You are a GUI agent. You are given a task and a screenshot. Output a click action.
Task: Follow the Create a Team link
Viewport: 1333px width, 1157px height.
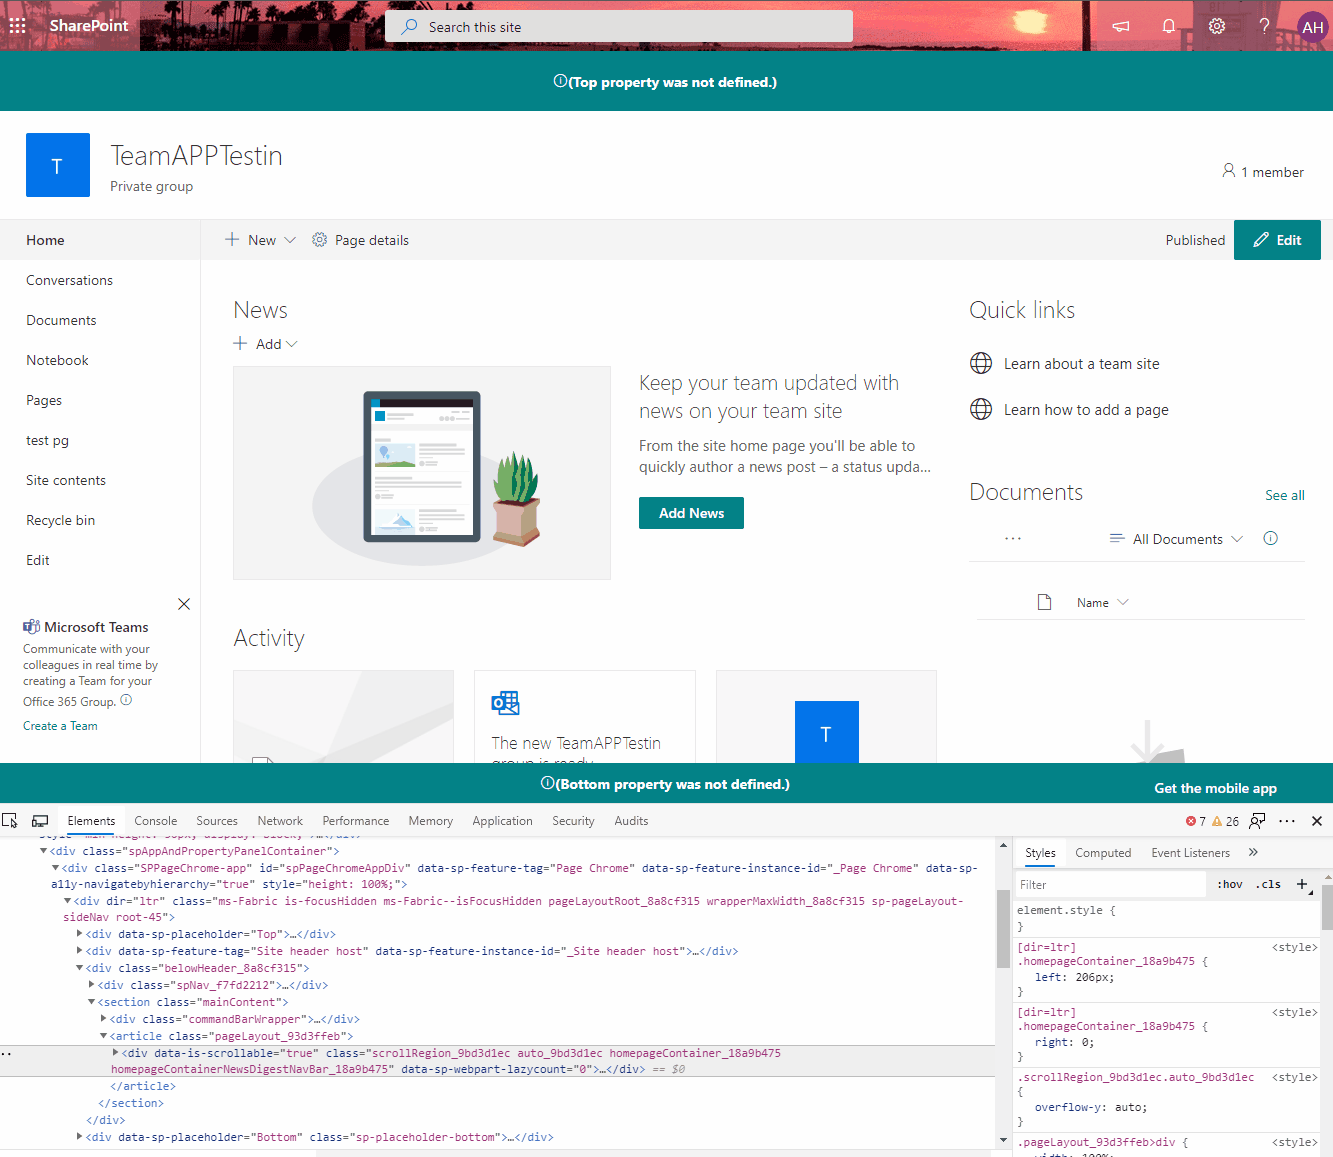(60, 725)
